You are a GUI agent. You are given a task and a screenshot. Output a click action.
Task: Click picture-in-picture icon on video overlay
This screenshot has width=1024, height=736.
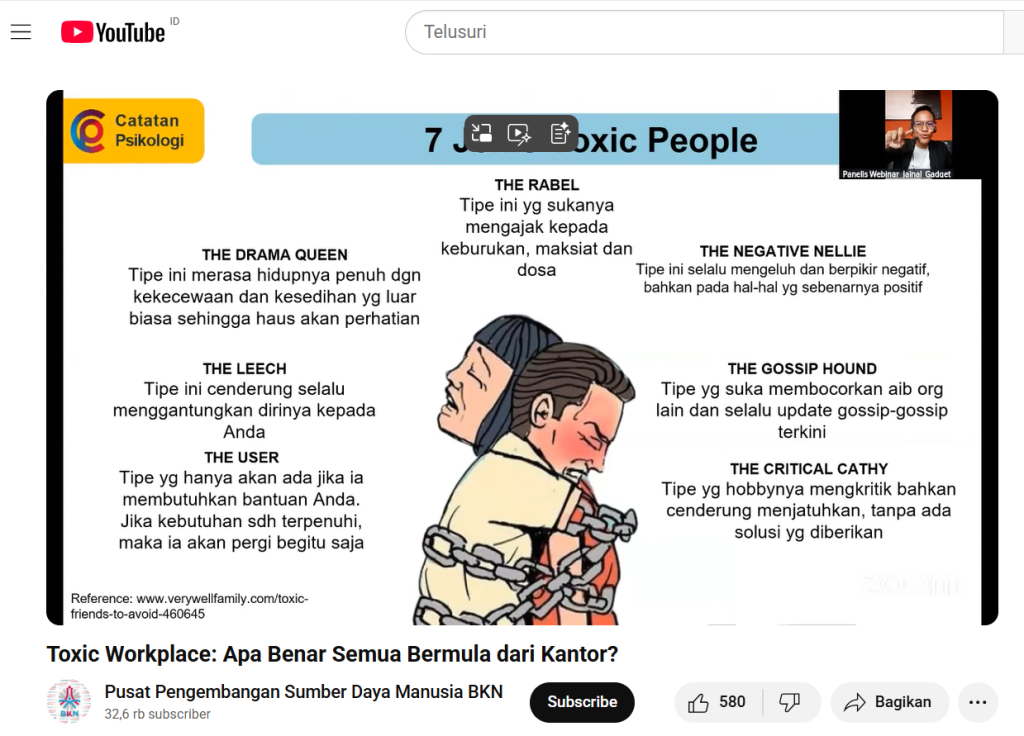[482, 133]
